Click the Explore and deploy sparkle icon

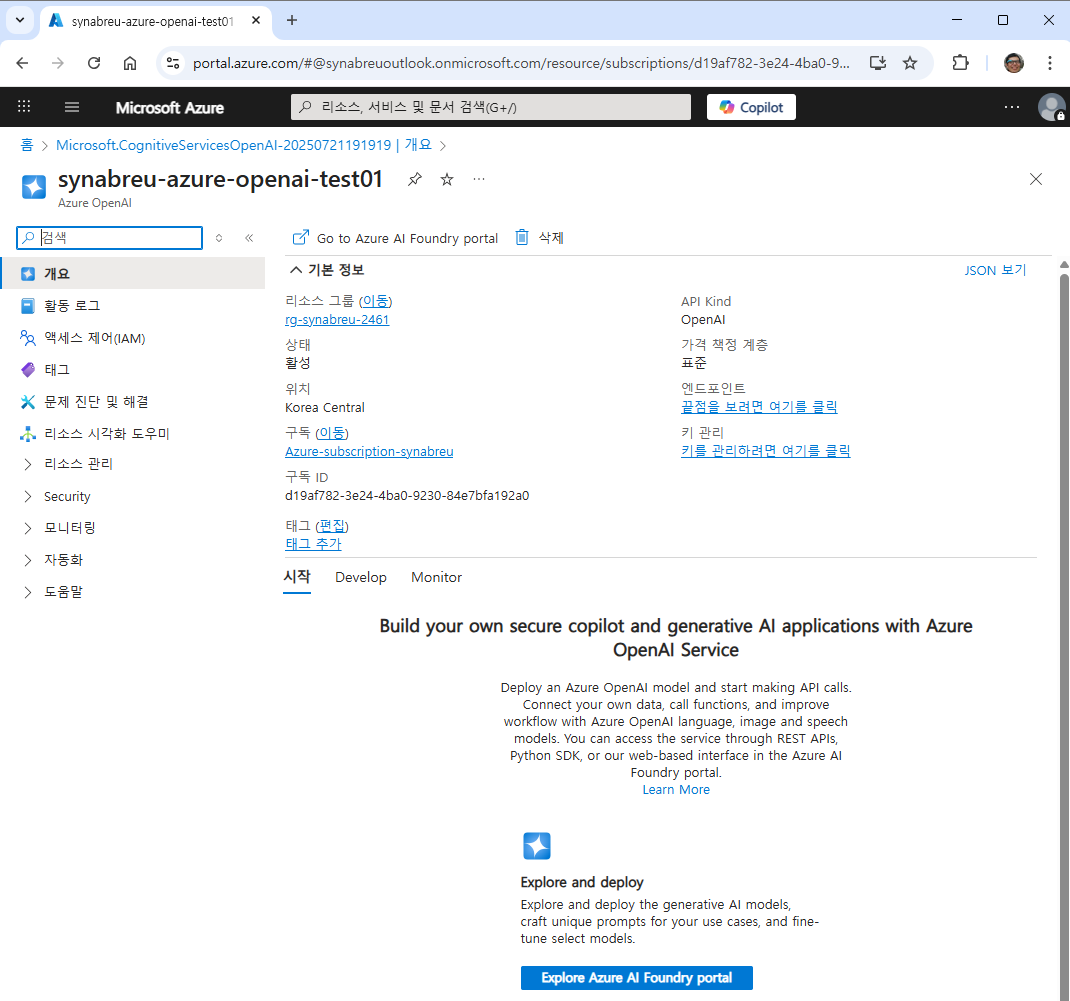point(536,846)
